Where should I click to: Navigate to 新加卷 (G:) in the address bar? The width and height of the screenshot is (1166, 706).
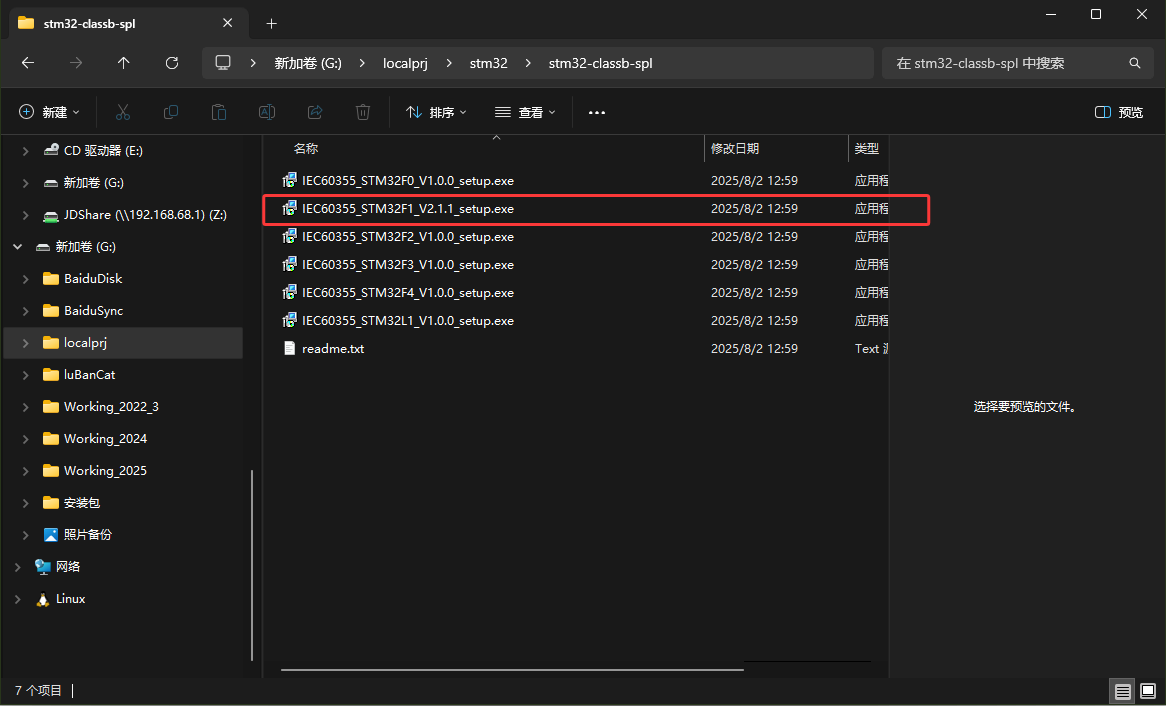pyautogui.click(x=308, y=63)
